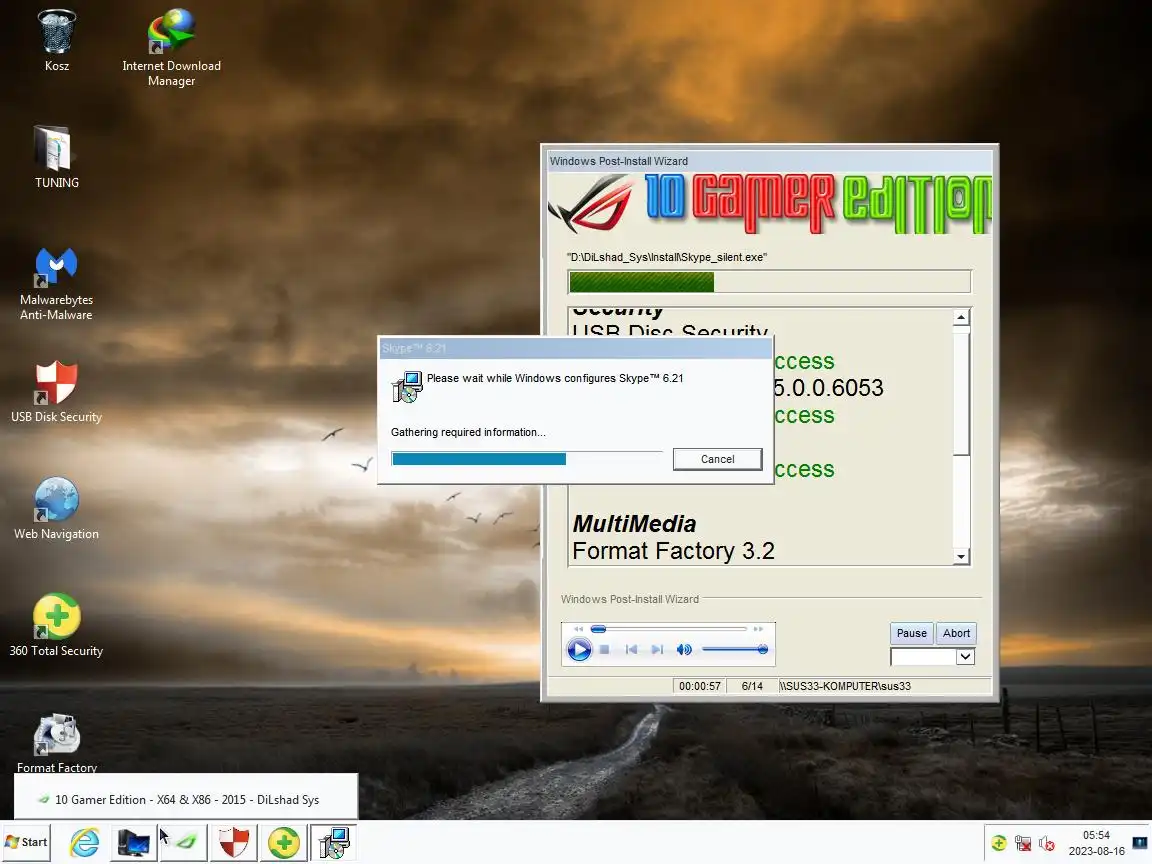1152x864 pixels.
Task: Click the wizard overall progress bar
Action: click(x=769, y=282)
